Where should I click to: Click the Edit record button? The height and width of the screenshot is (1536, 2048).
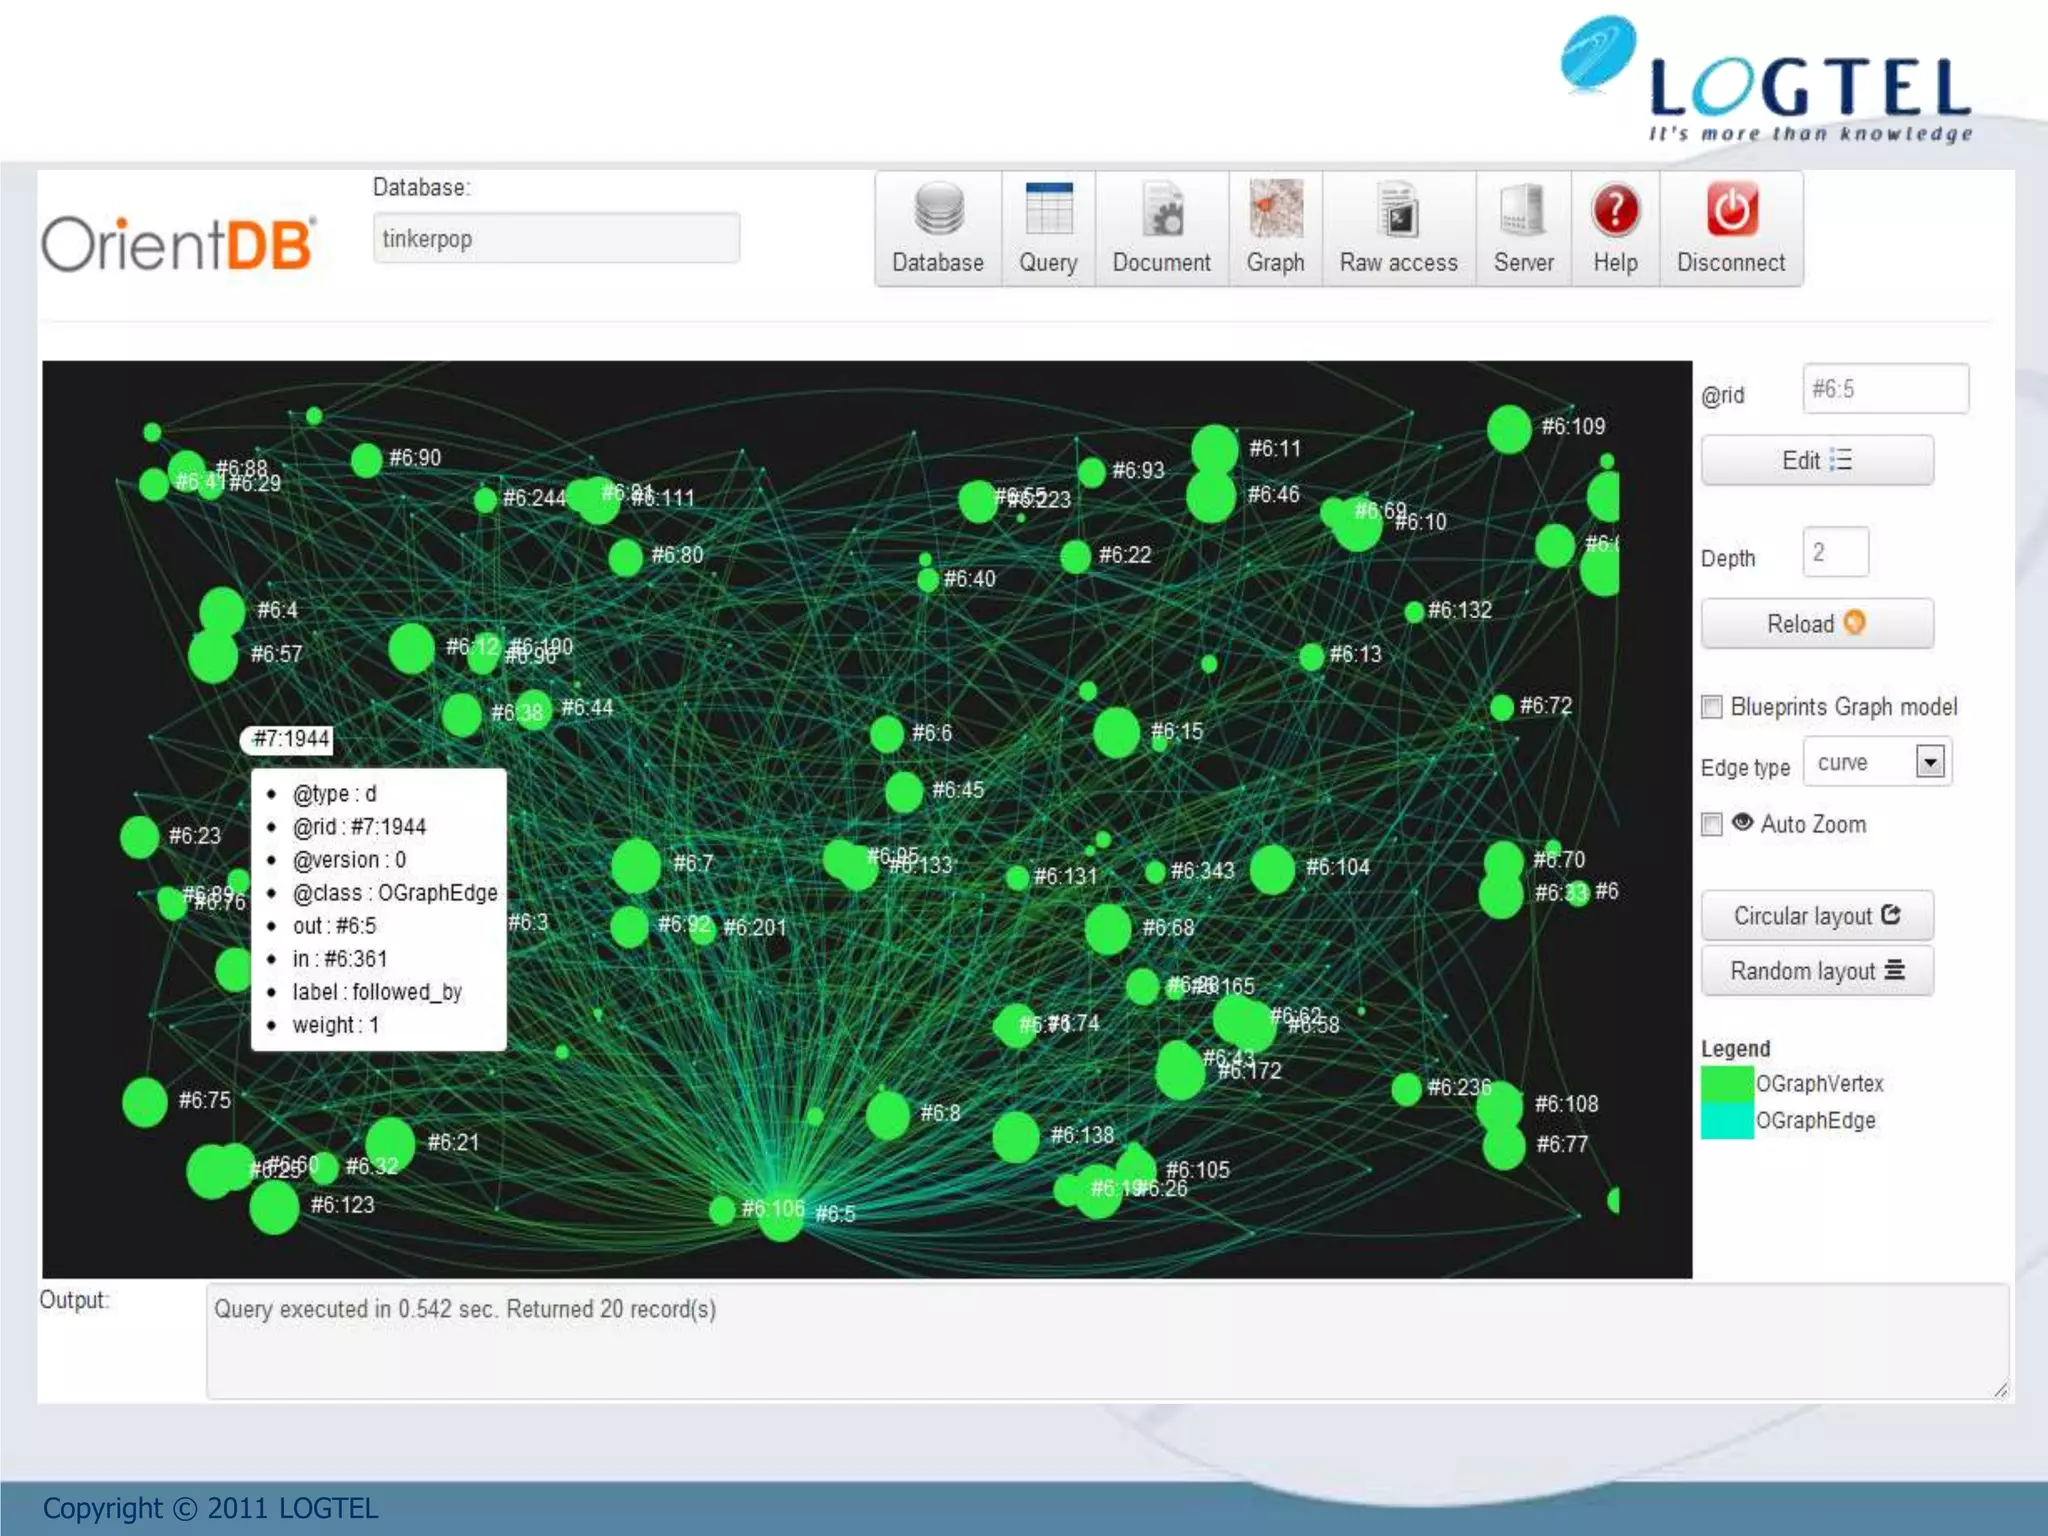click(1817, 460)
